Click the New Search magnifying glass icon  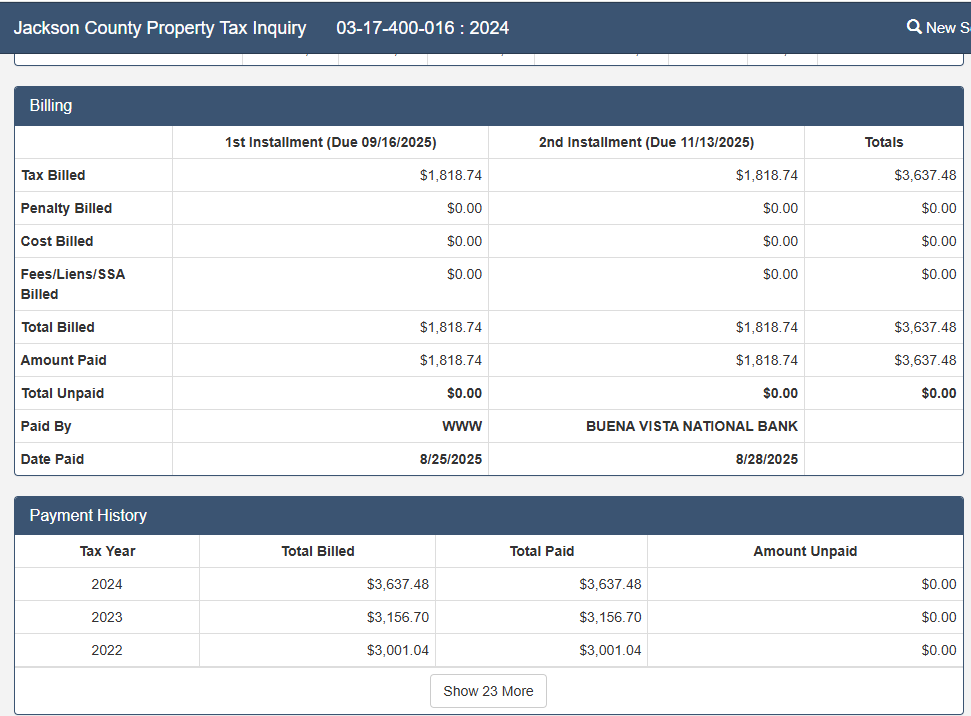[x=914, y=27]
